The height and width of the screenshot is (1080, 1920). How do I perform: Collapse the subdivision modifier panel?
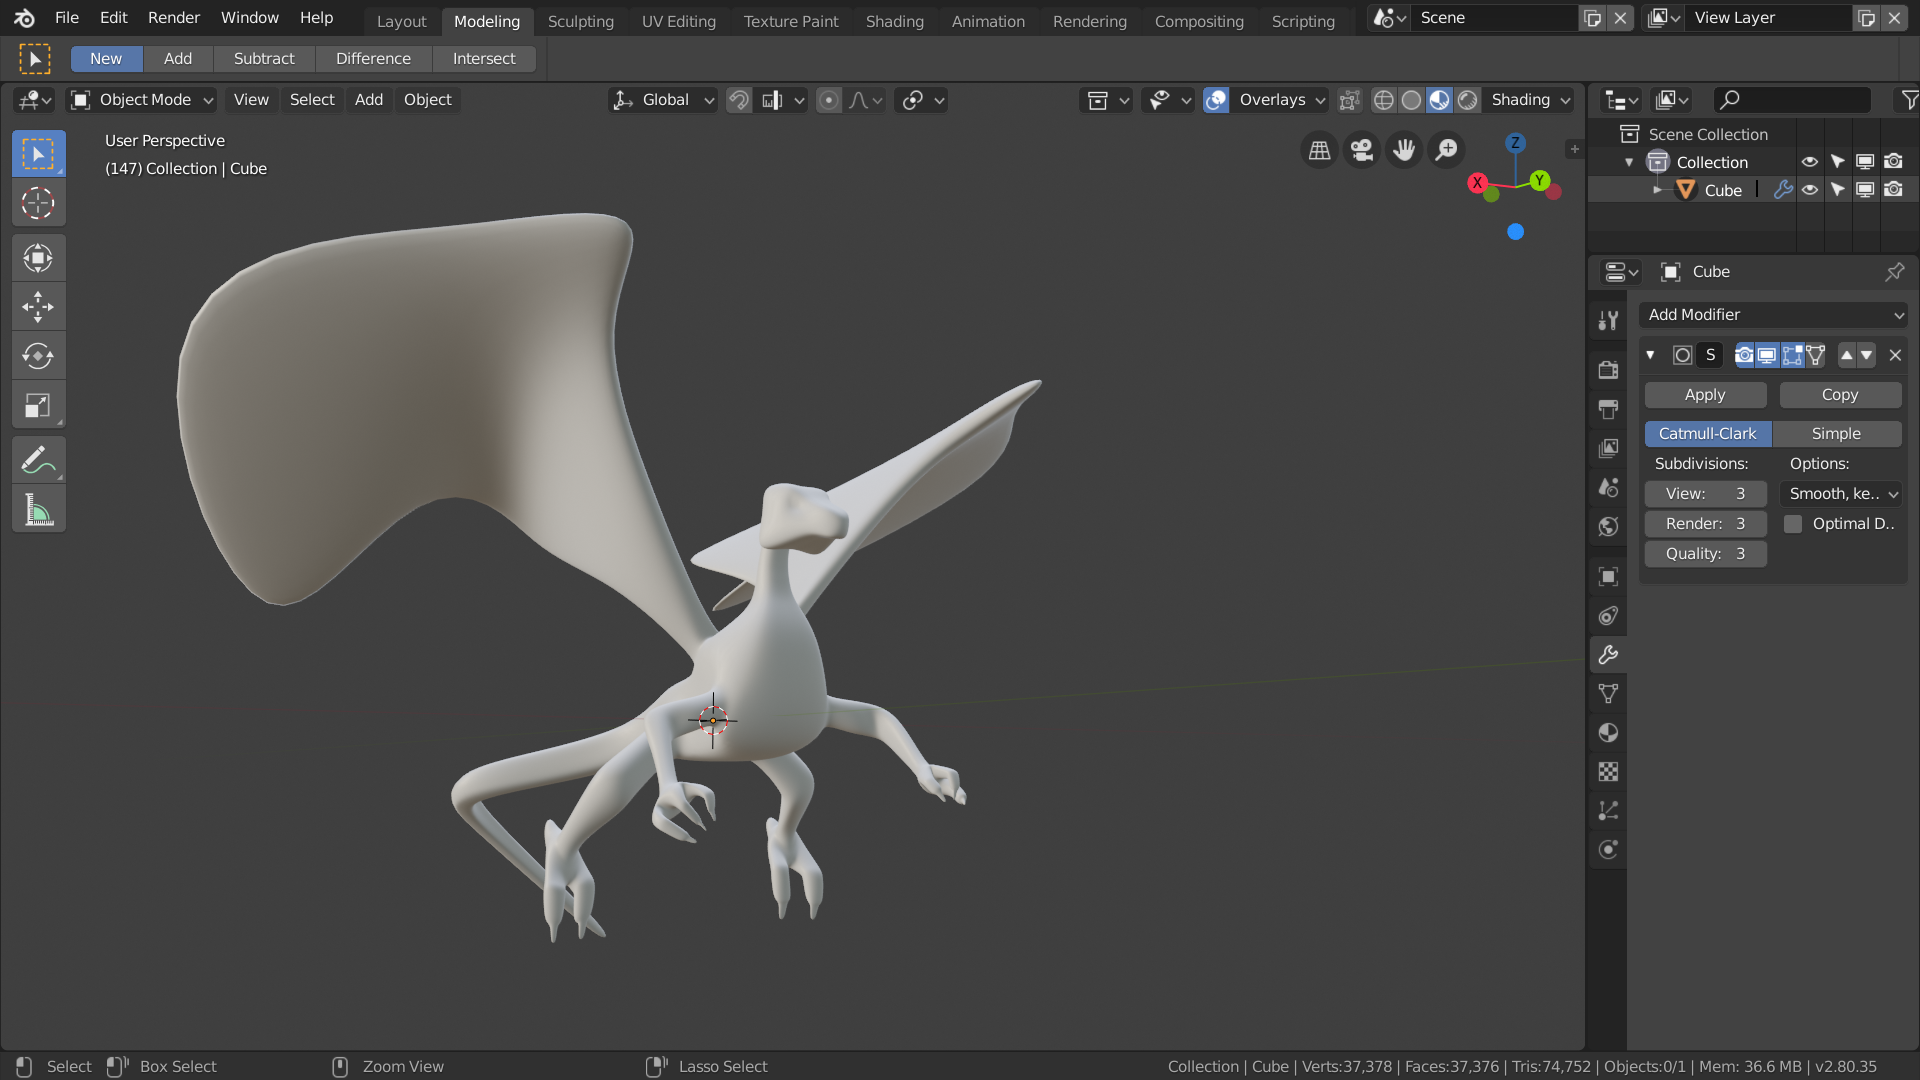click(x=1650, y=355)
